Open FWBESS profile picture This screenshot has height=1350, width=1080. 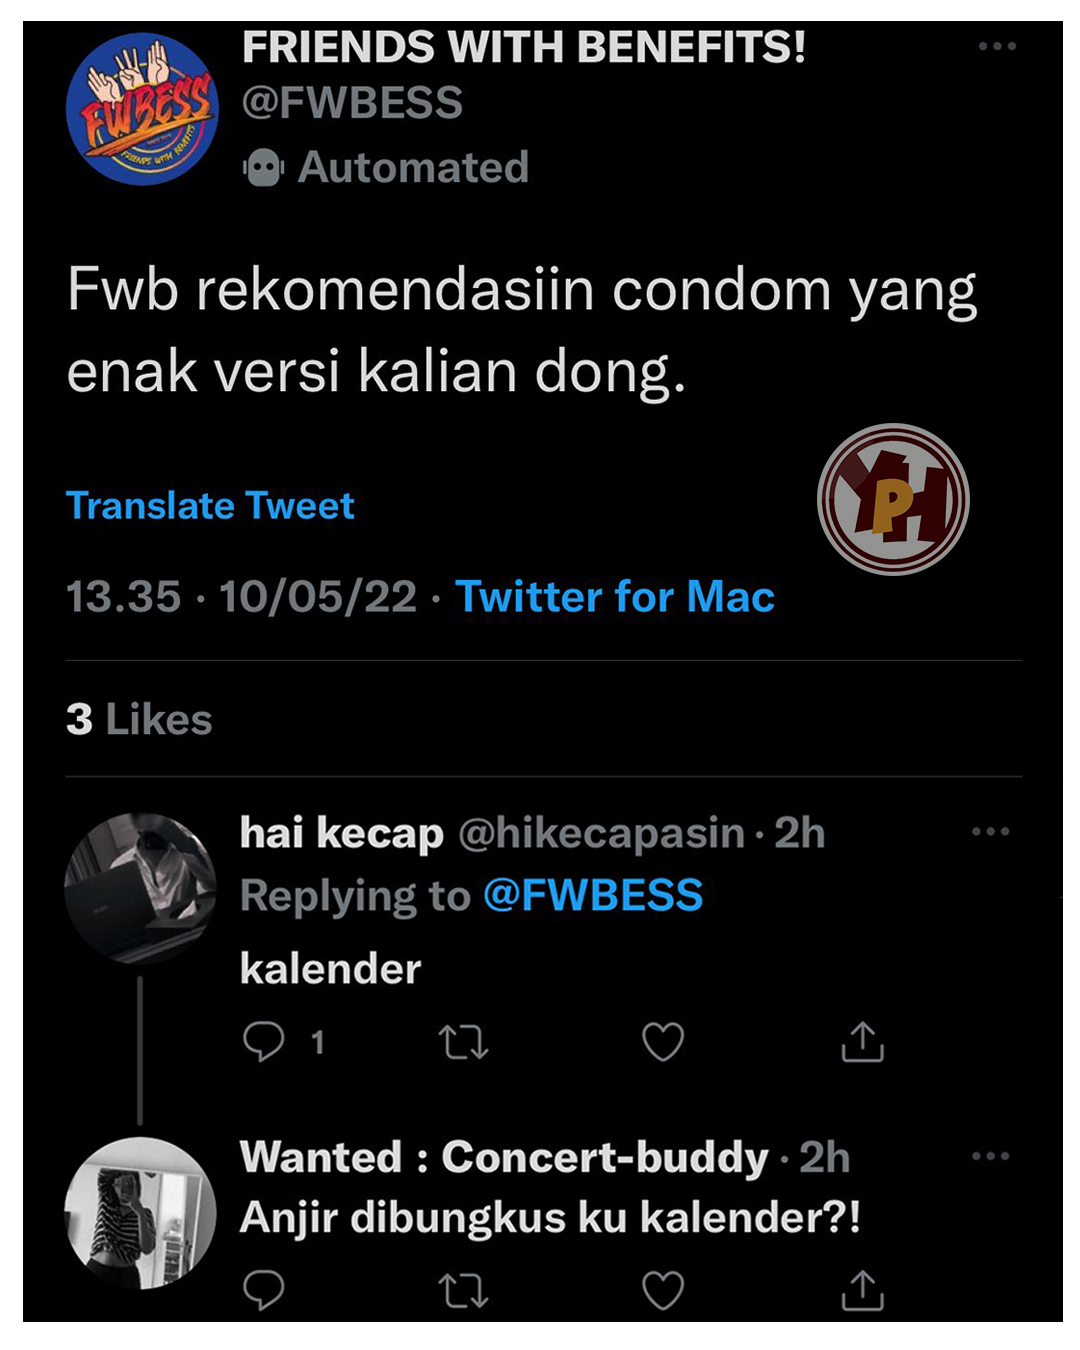click(x=142, y=109)
